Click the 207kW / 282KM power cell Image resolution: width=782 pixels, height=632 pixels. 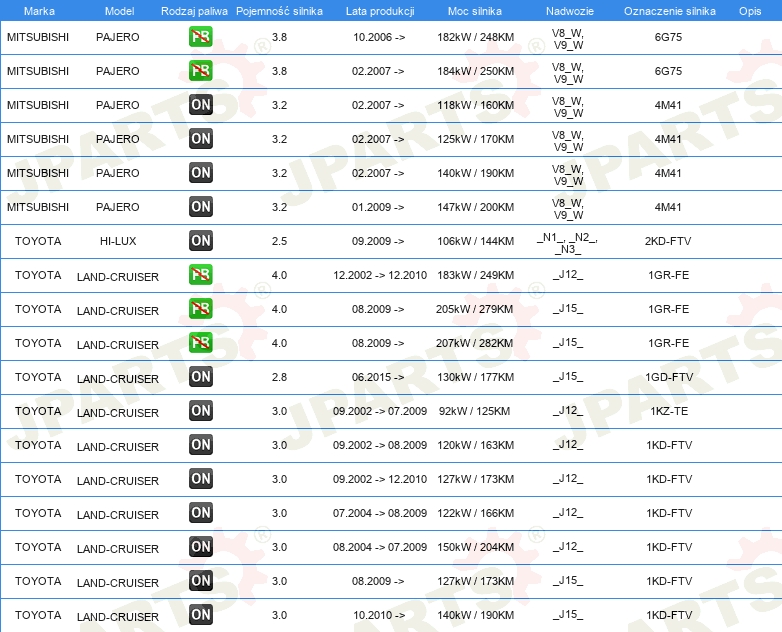point(474,343)
